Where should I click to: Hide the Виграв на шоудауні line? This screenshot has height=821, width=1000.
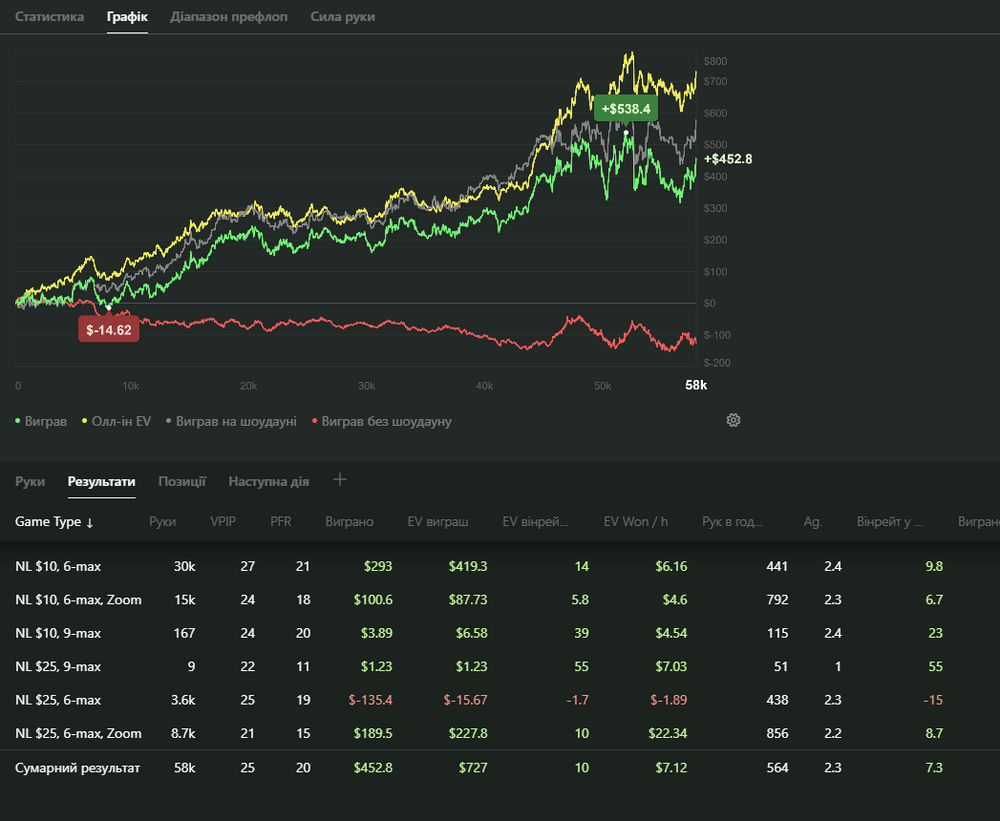click(230, 422)
